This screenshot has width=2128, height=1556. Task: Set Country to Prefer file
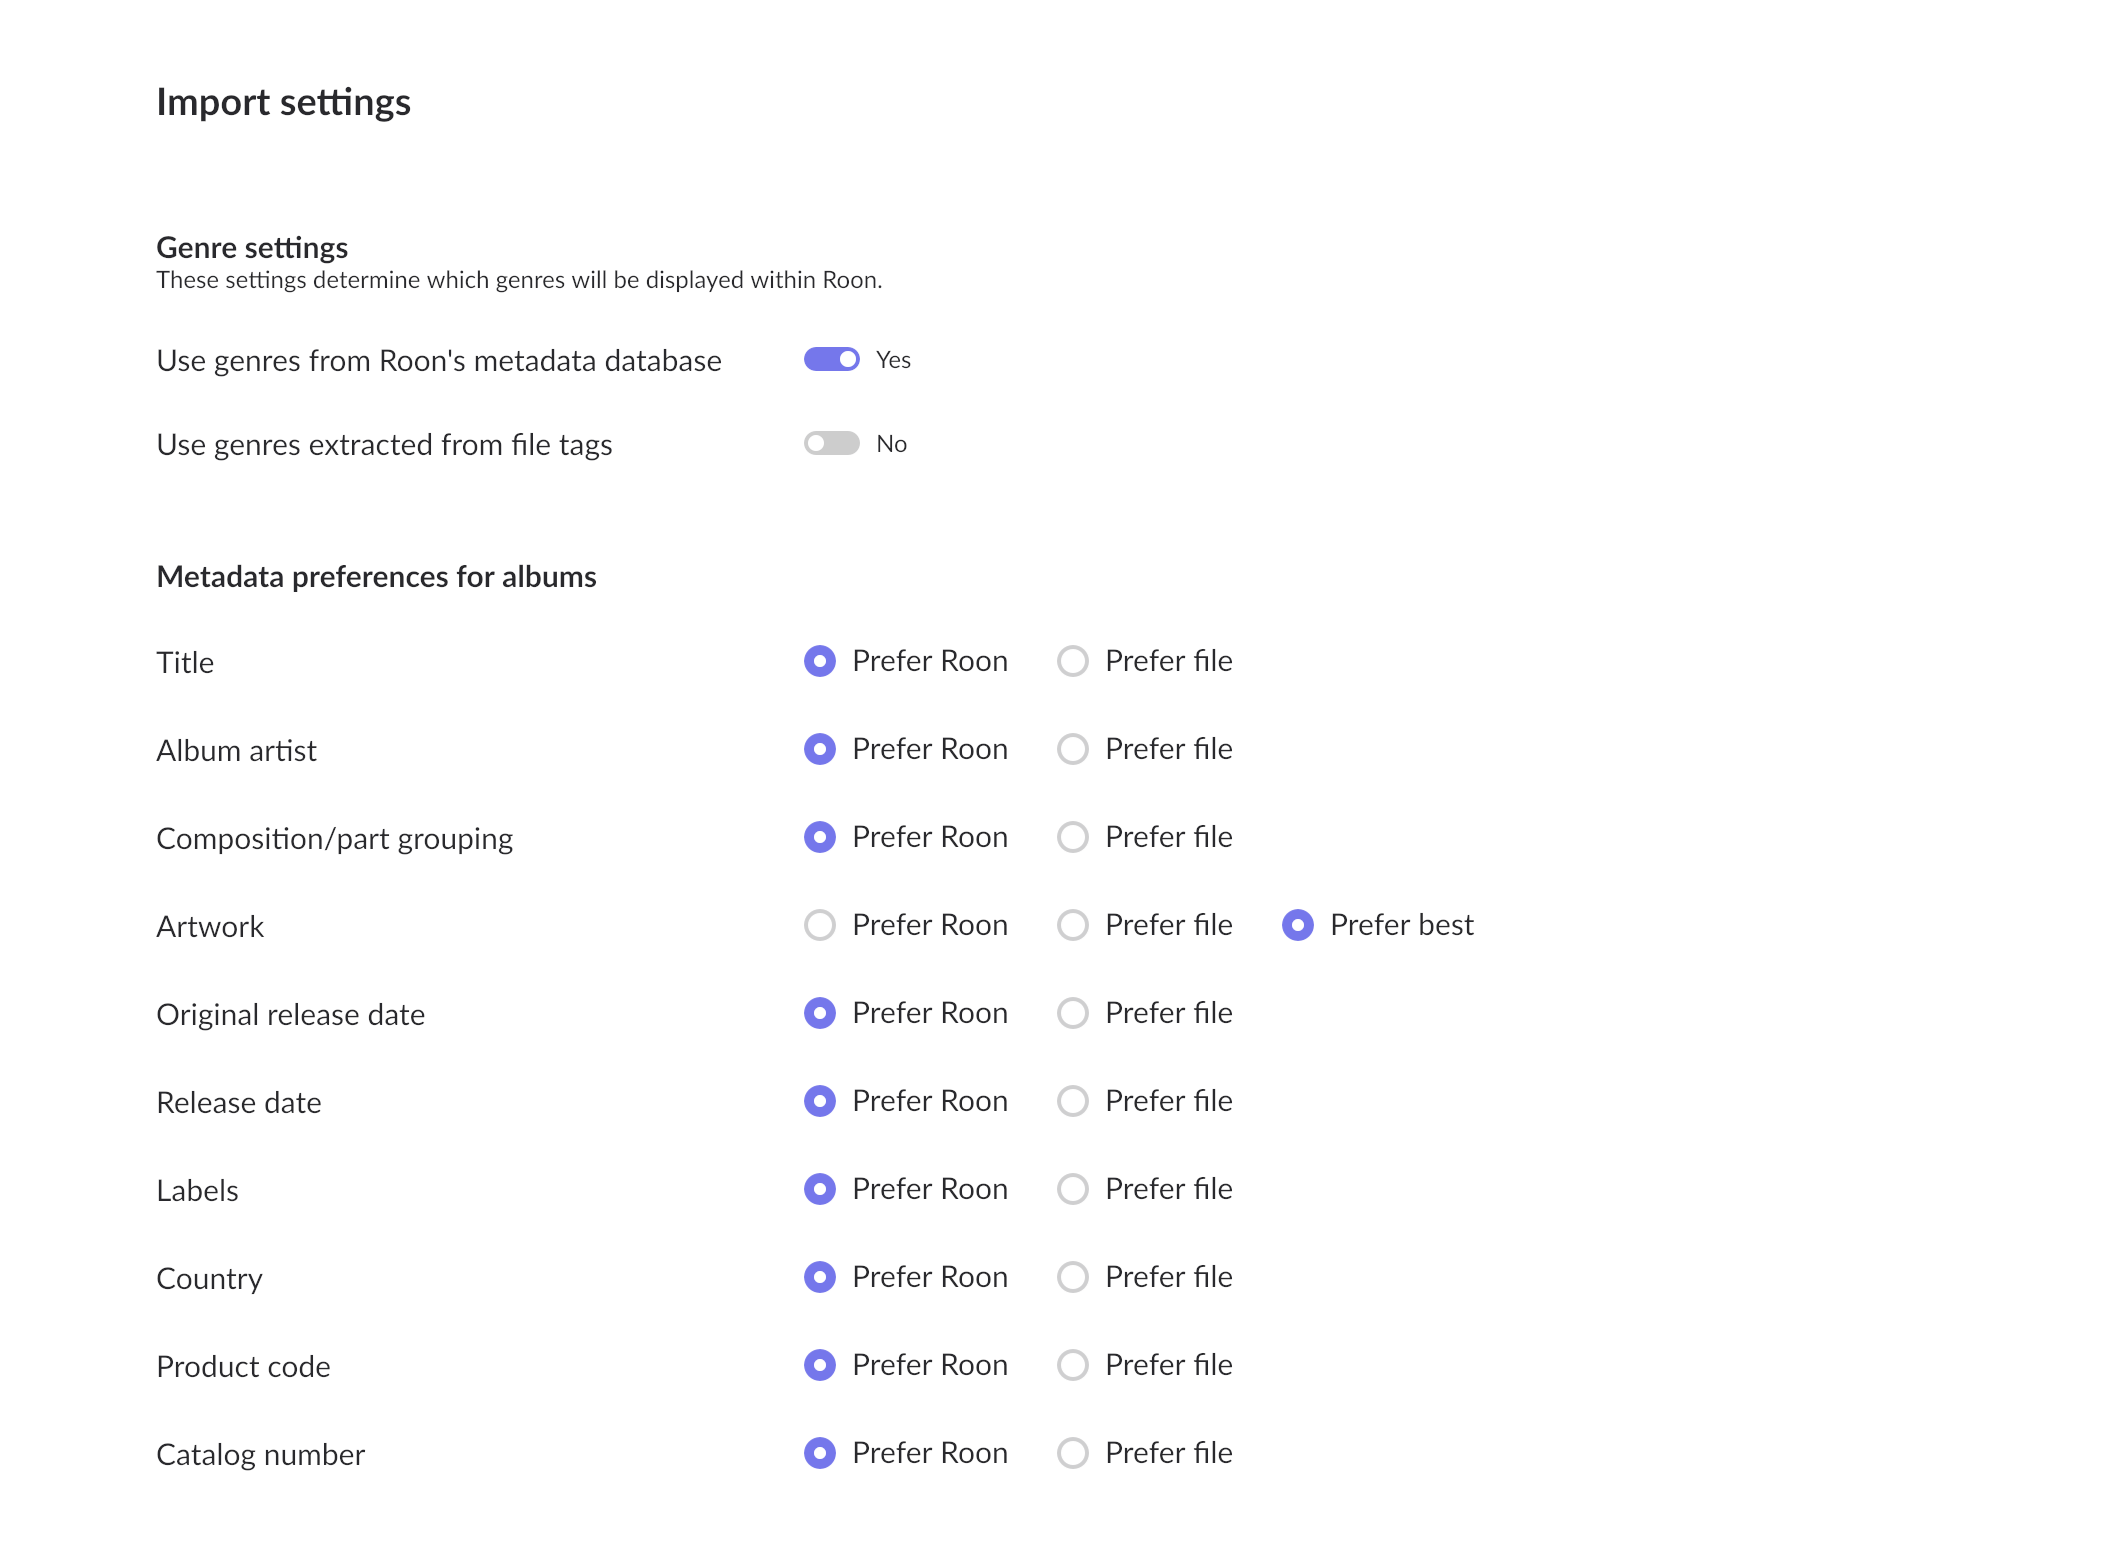coord(1073,1277)
